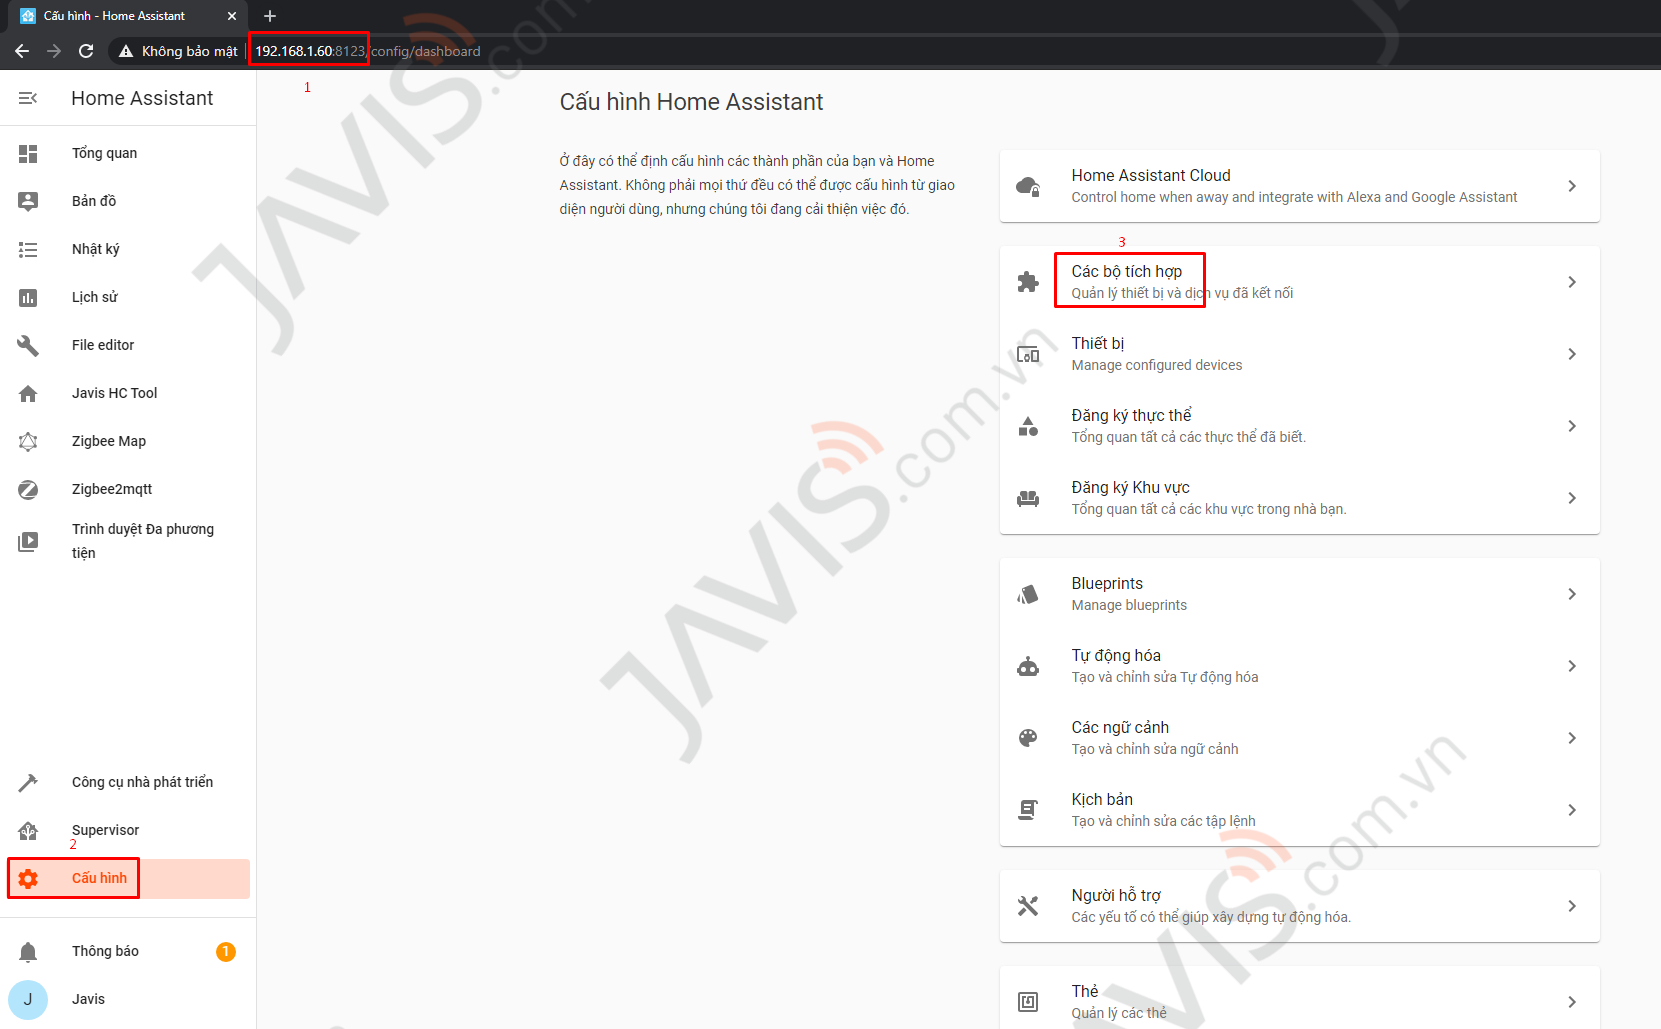Click the Thẻ tags icon

[x=1028, y=1002]
